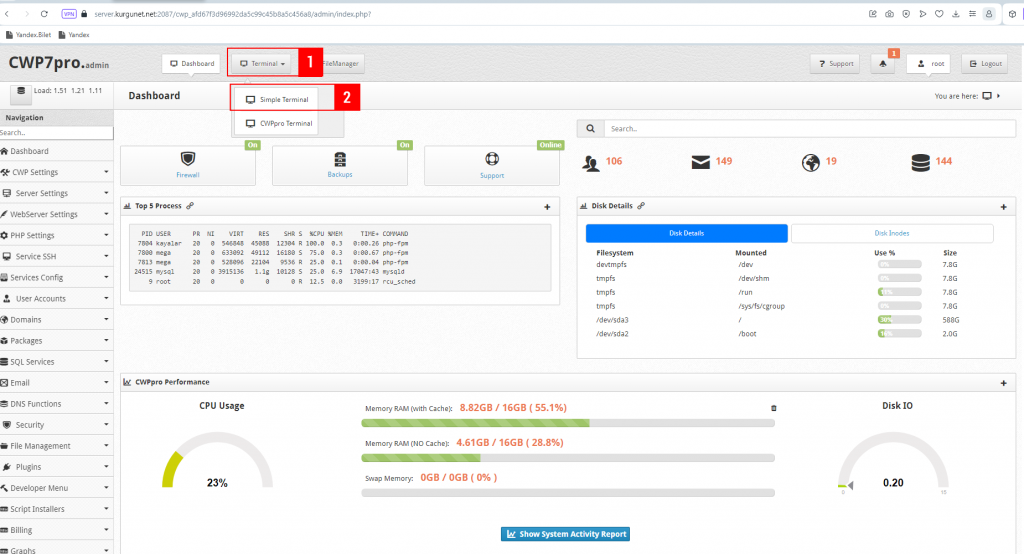Screen dimensions: 1024x554
Task: Open Dashboard in sidebar navigation
Action: [x=56, y=151]
